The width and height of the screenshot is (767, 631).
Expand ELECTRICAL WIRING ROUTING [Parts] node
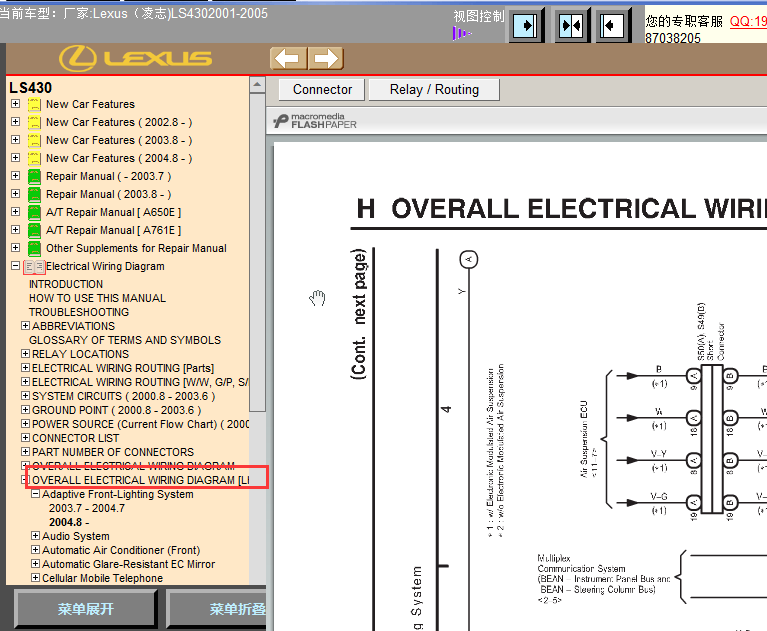[25, 367]
